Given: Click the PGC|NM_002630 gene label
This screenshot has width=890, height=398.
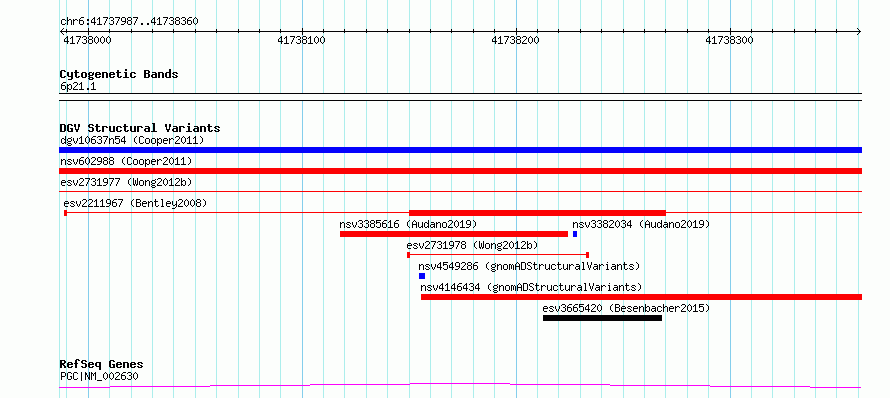Looking at the screenshot, I should click(x=99, y=376).
